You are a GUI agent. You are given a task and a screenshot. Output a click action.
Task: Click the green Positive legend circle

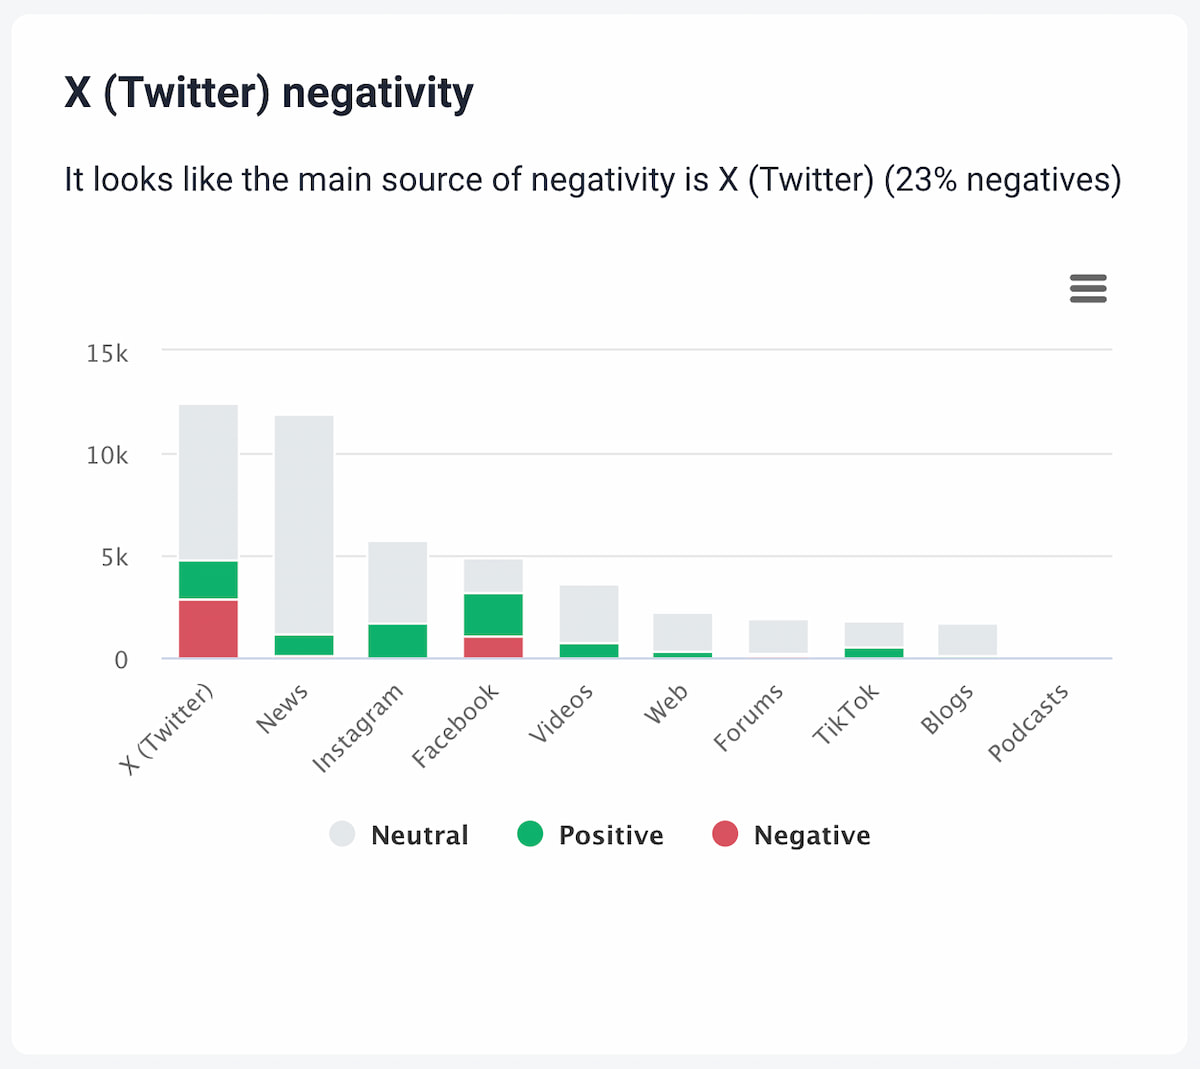530,834
